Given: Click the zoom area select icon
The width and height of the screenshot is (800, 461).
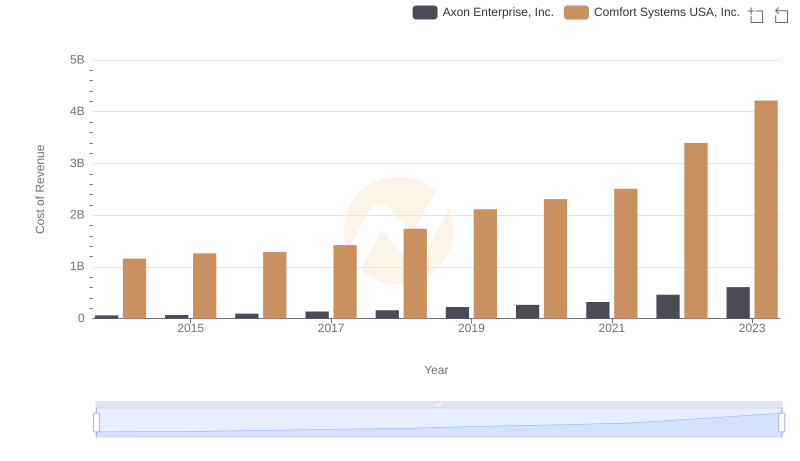Looking at the screenshot, I should [x=756, y=15].
